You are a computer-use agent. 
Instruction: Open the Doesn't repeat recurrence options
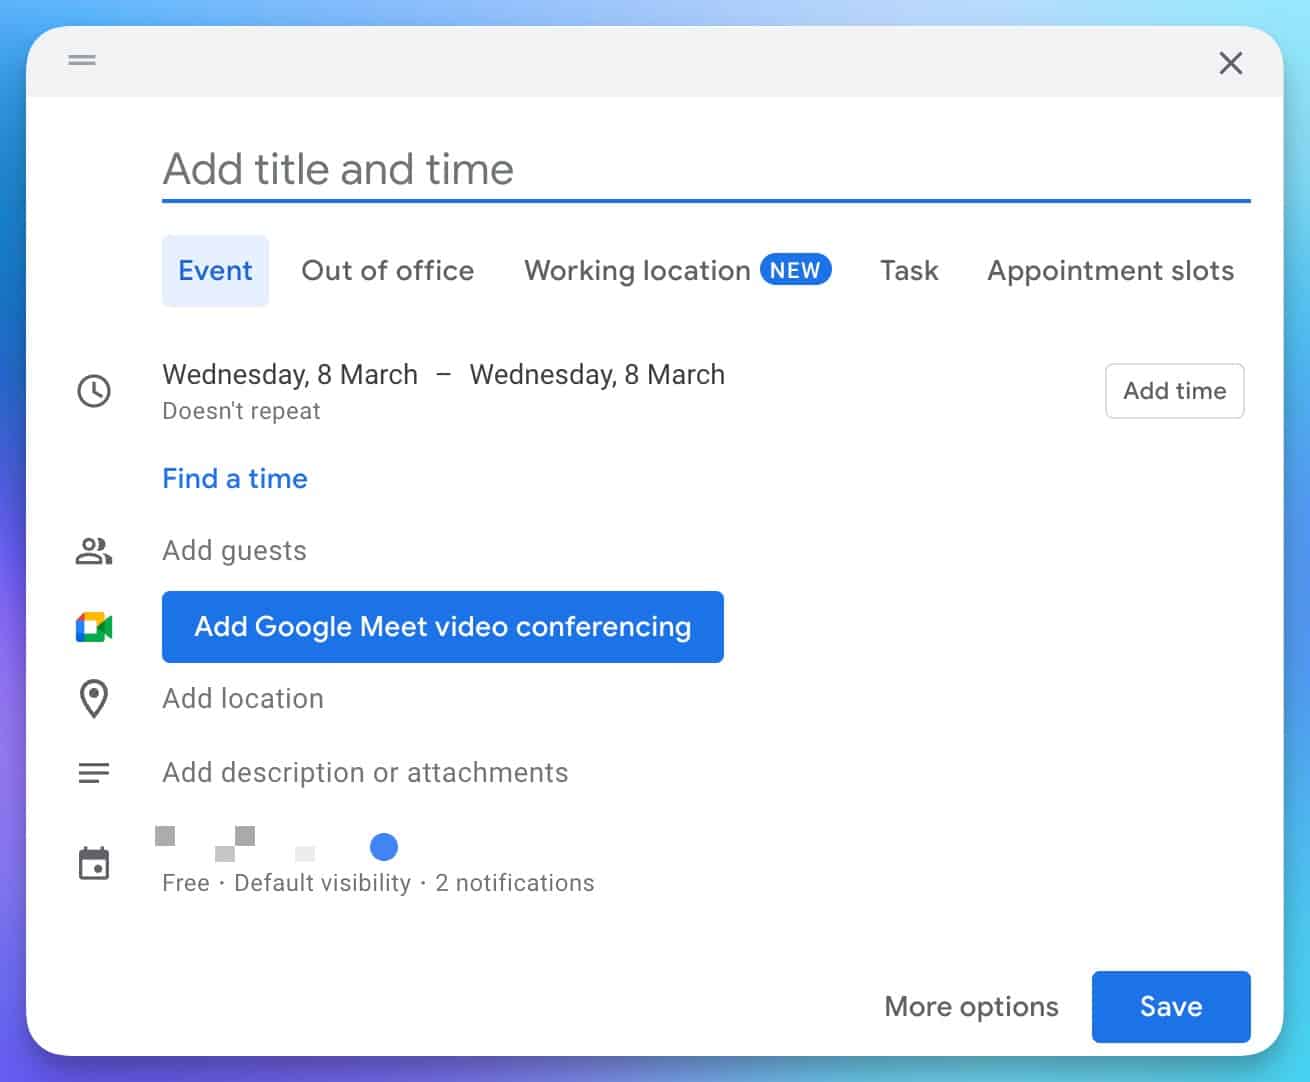240,410
